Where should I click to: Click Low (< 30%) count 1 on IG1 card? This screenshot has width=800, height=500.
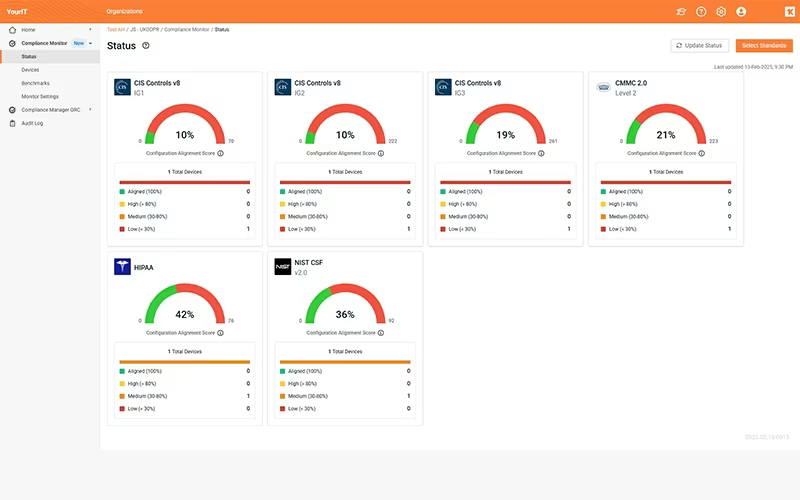[x=248, y=229]
